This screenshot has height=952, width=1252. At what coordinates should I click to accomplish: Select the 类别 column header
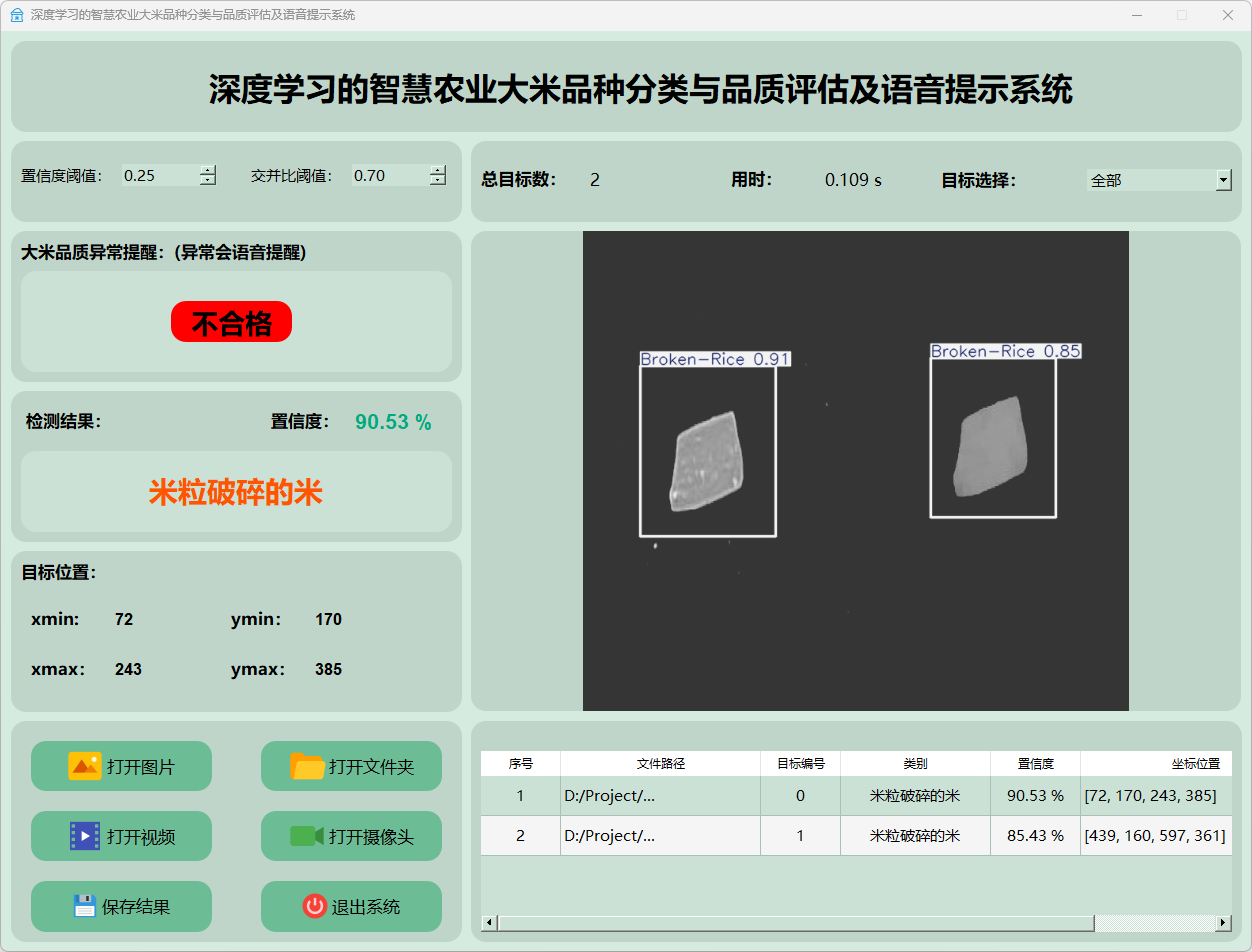(x=914, y=763)
